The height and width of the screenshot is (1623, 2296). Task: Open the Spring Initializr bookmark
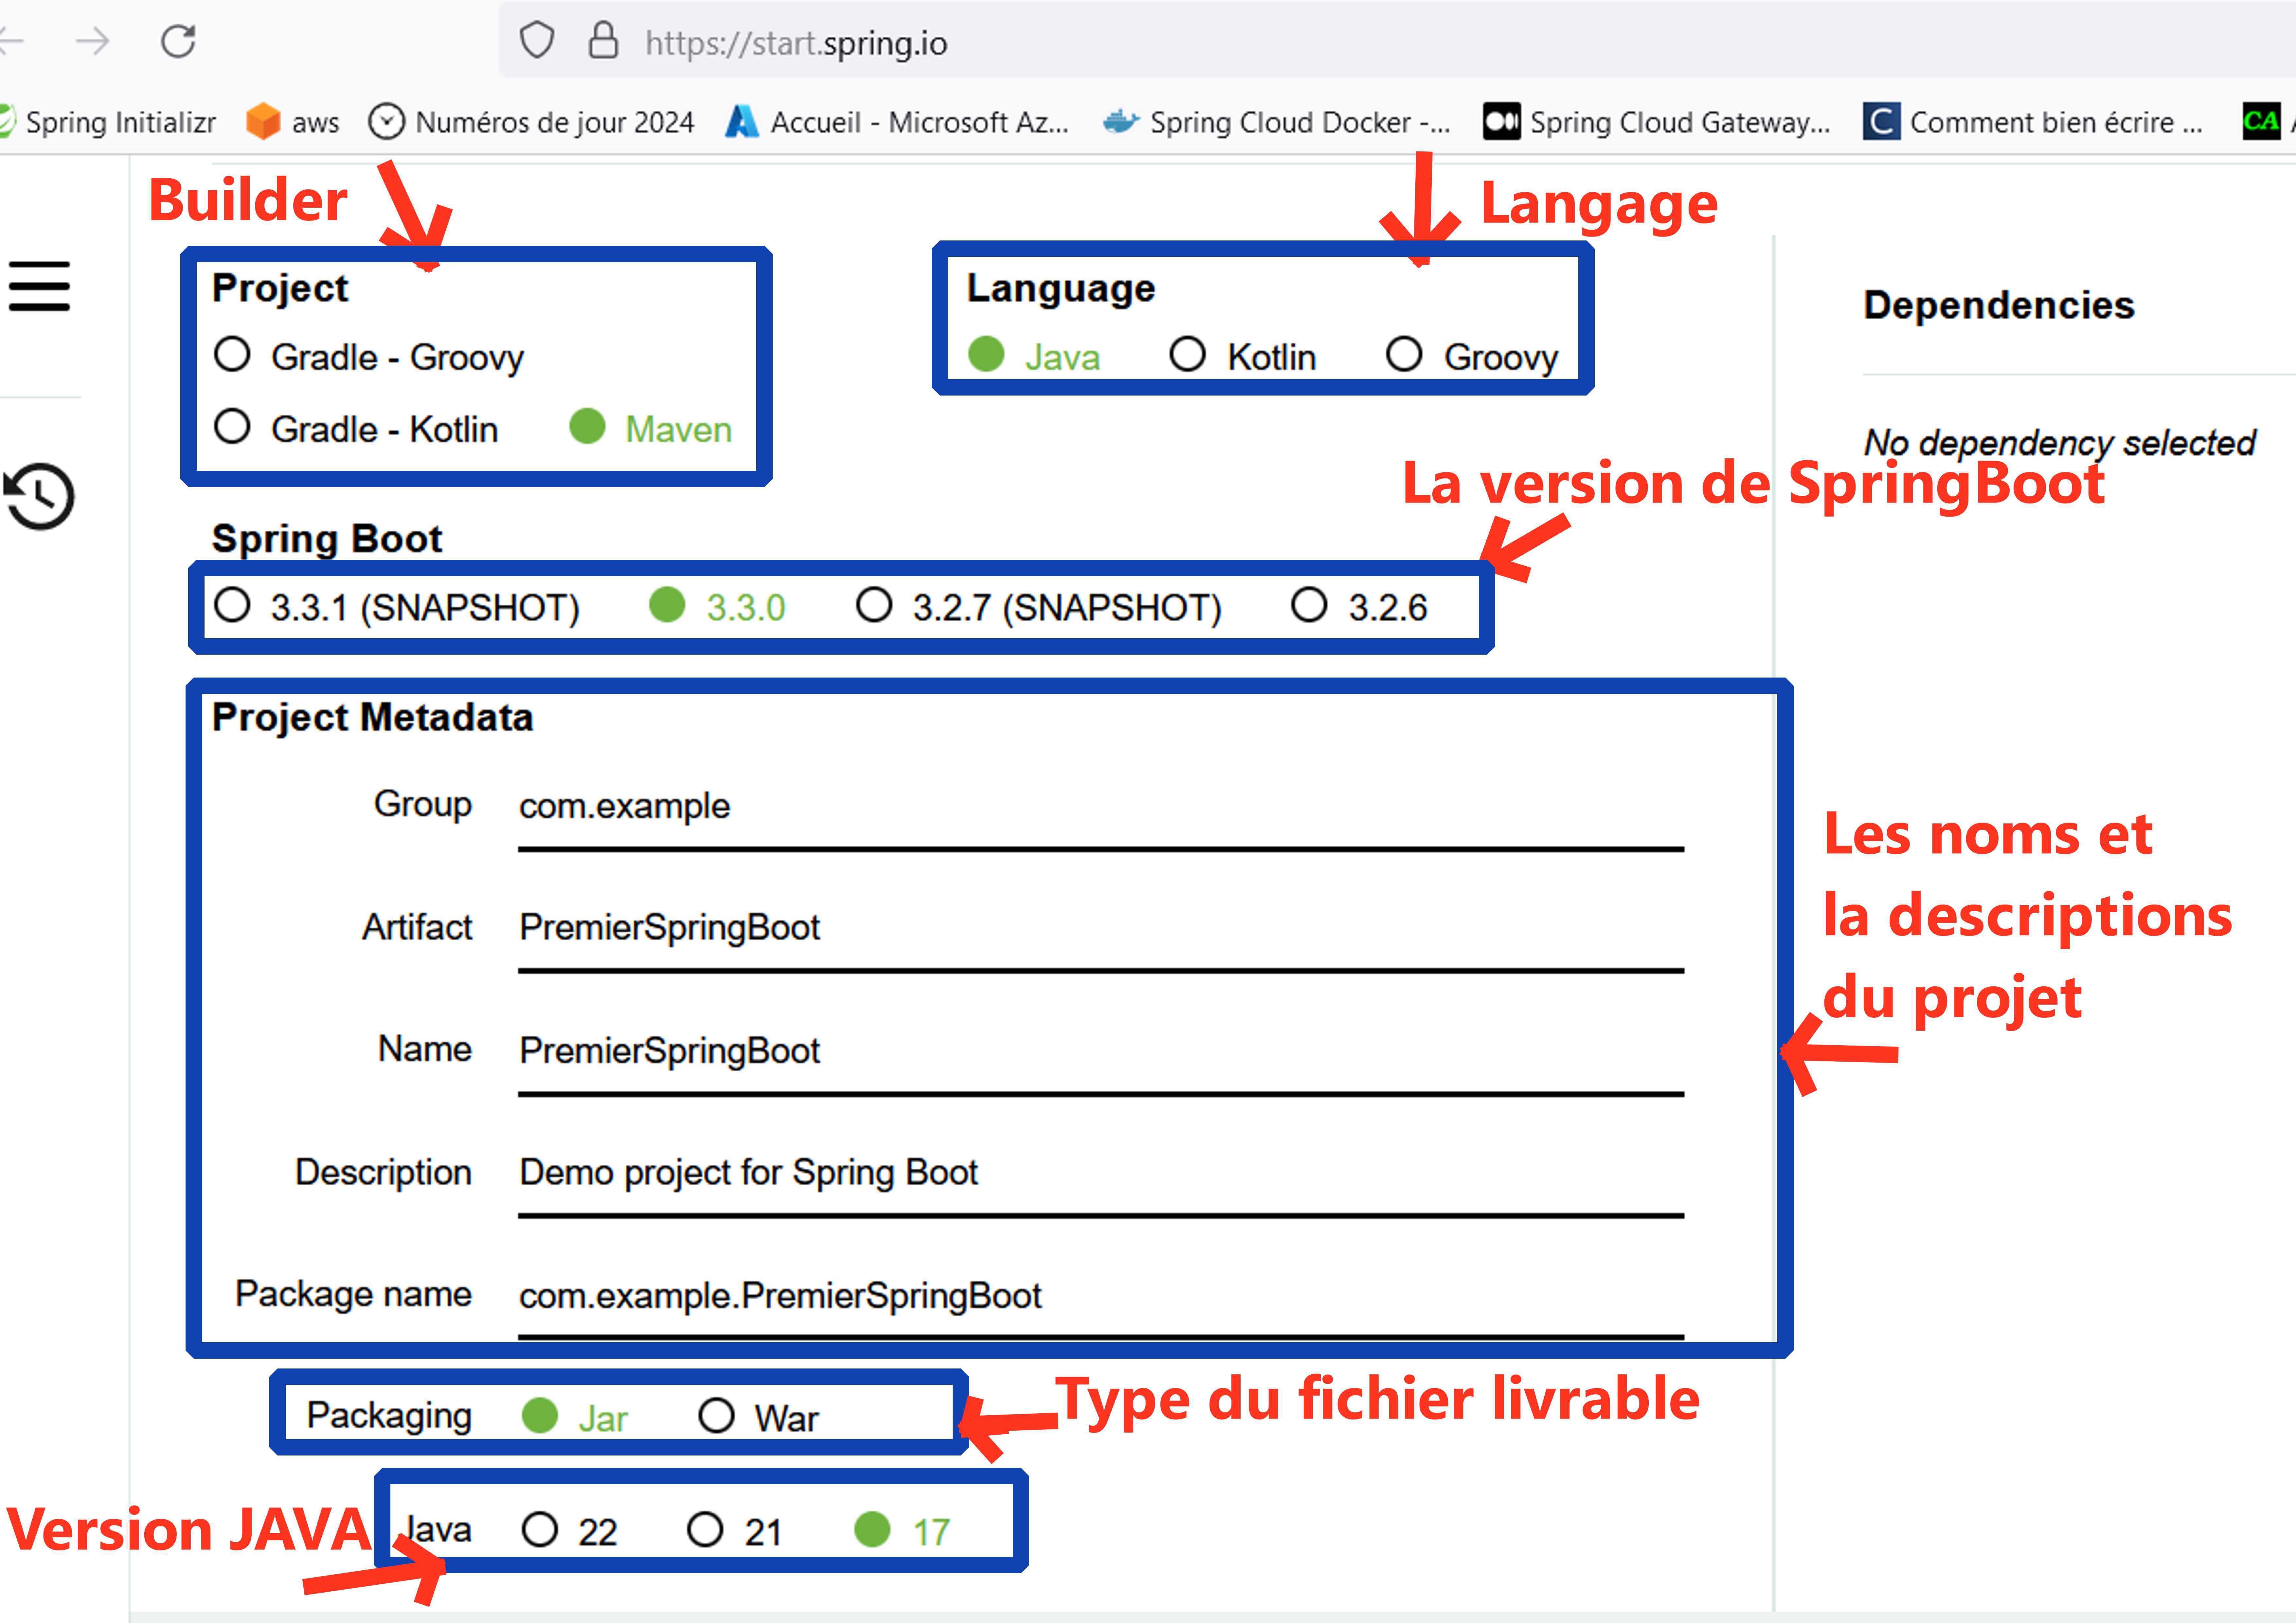click(x=108, y=122)
